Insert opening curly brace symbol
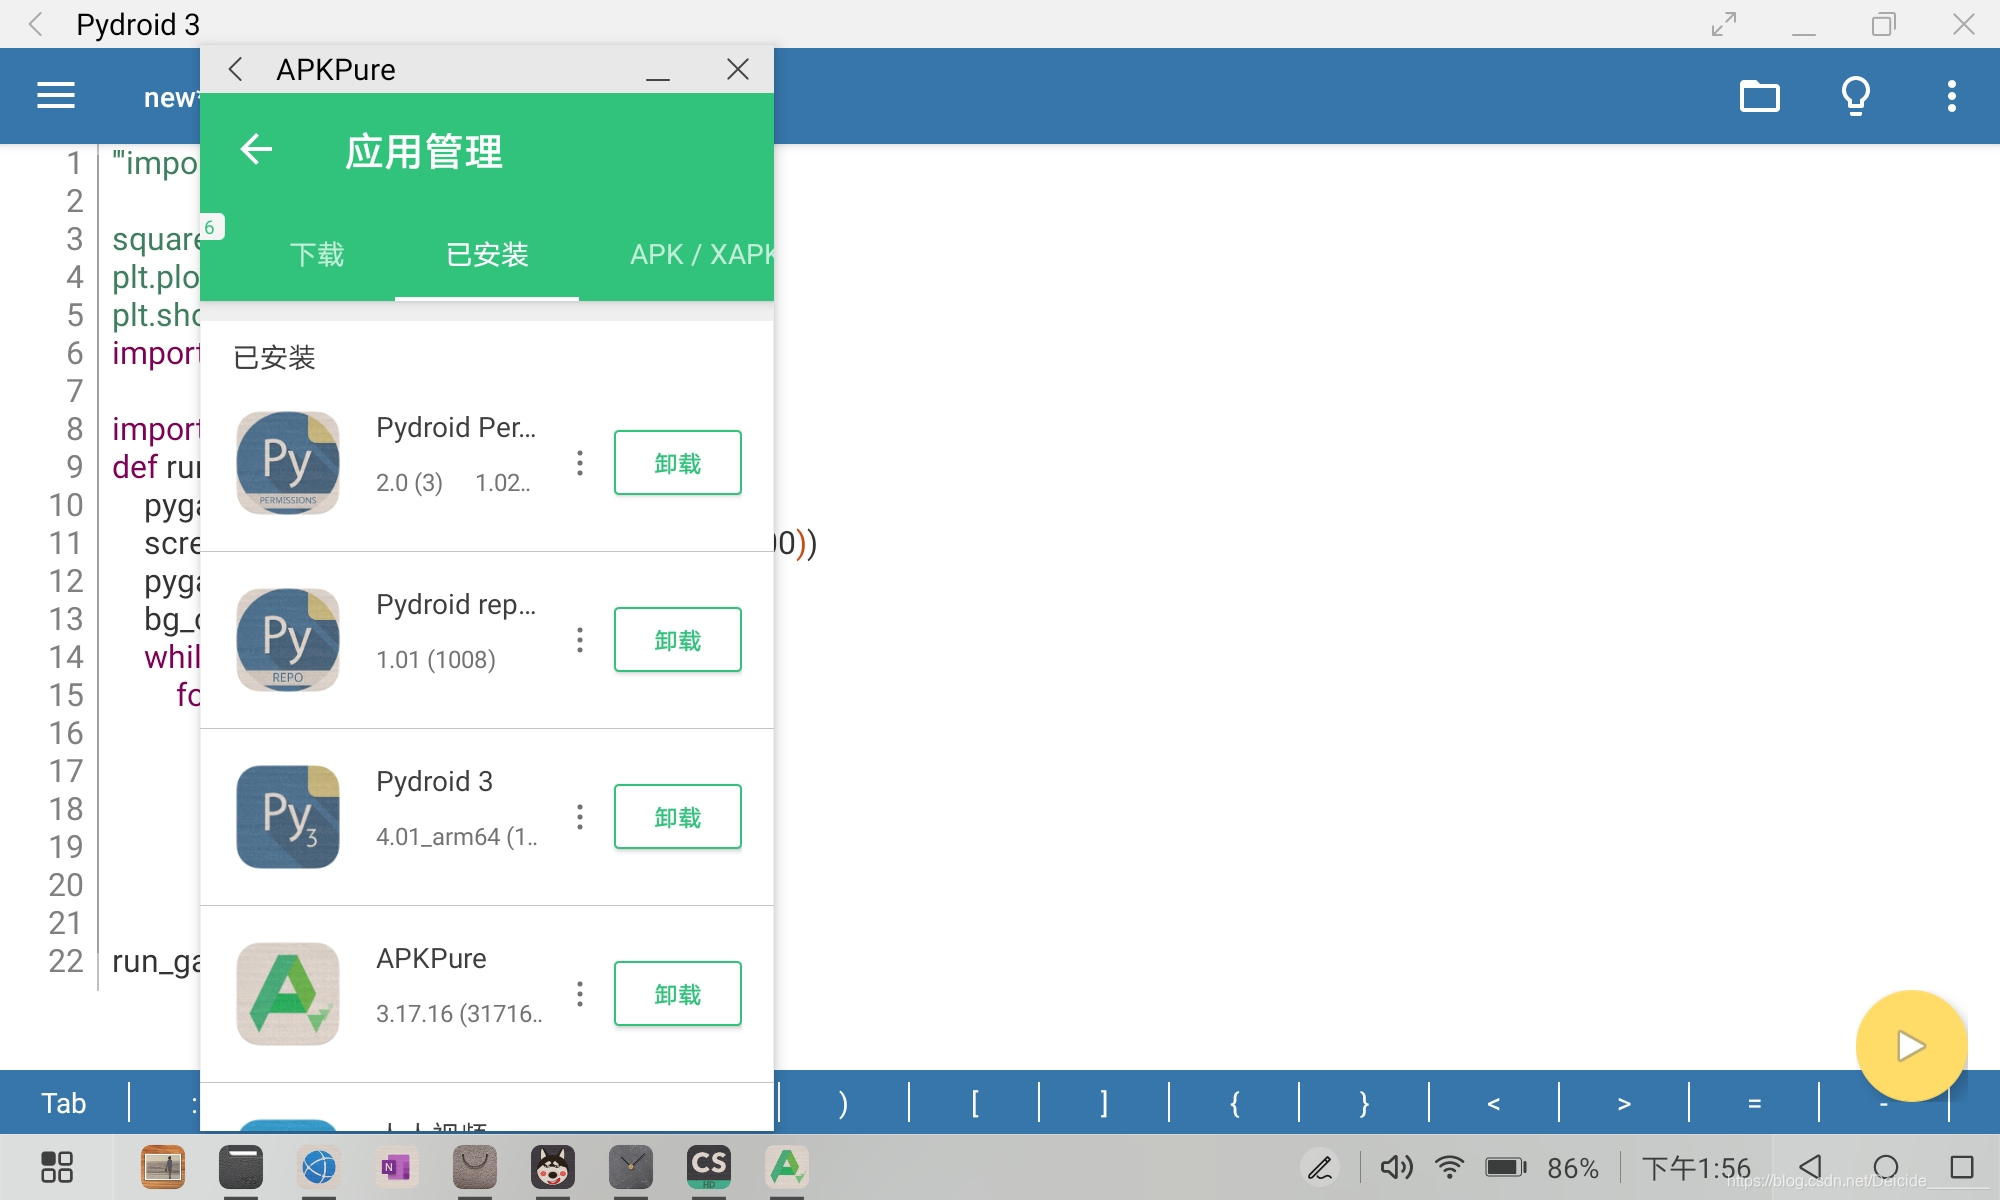The image size is (2000, 1200). click(x=1234, y=1103)
